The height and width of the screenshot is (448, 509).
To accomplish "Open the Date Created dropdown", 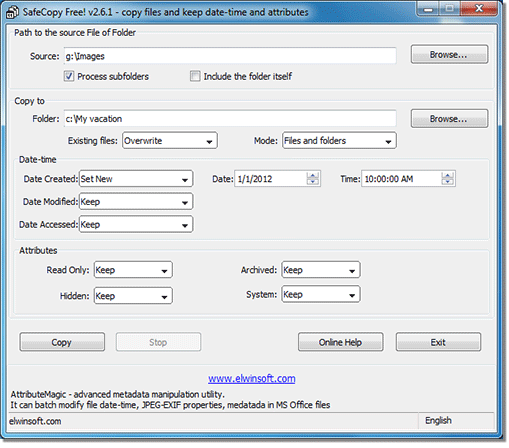I will tap(136, 179).
